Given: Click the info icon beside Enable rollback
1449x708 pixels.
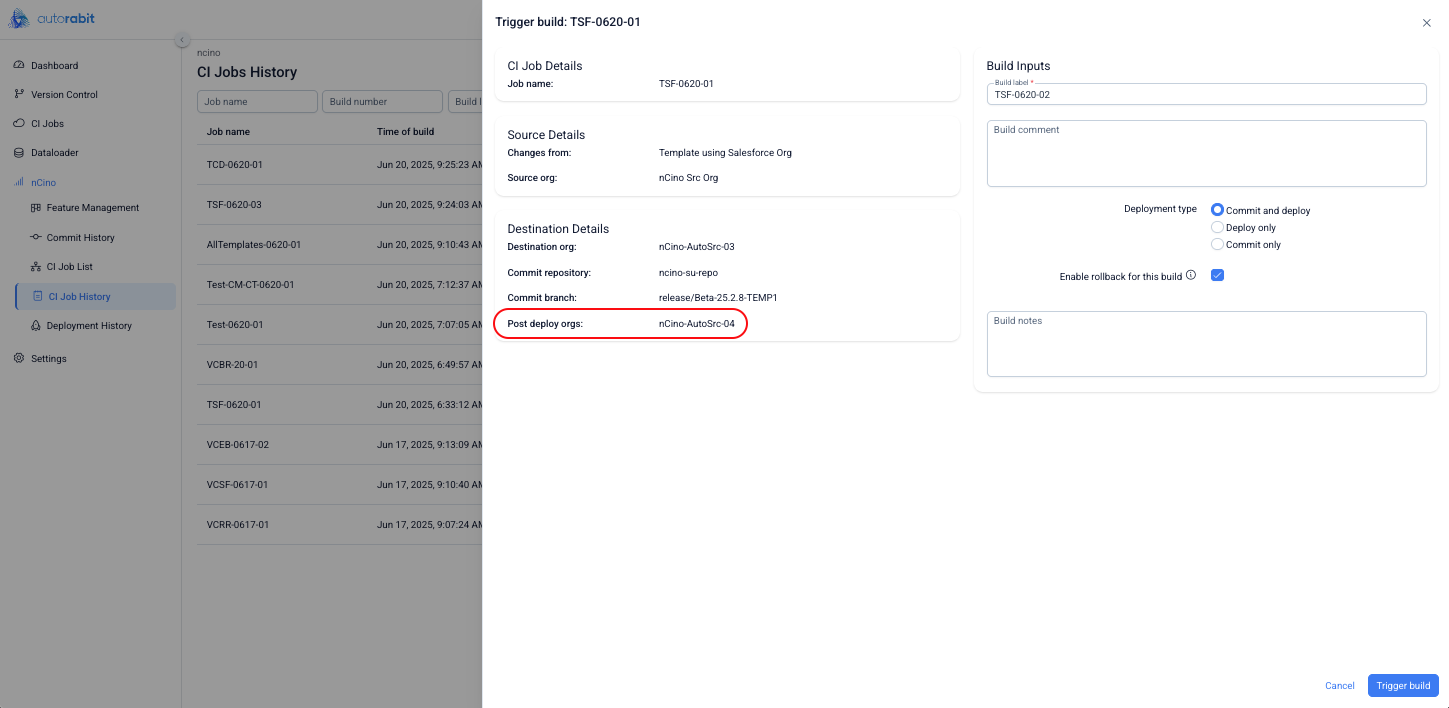Looking at the screenshot, I should pyautogui.click(x=1191, y=275).
